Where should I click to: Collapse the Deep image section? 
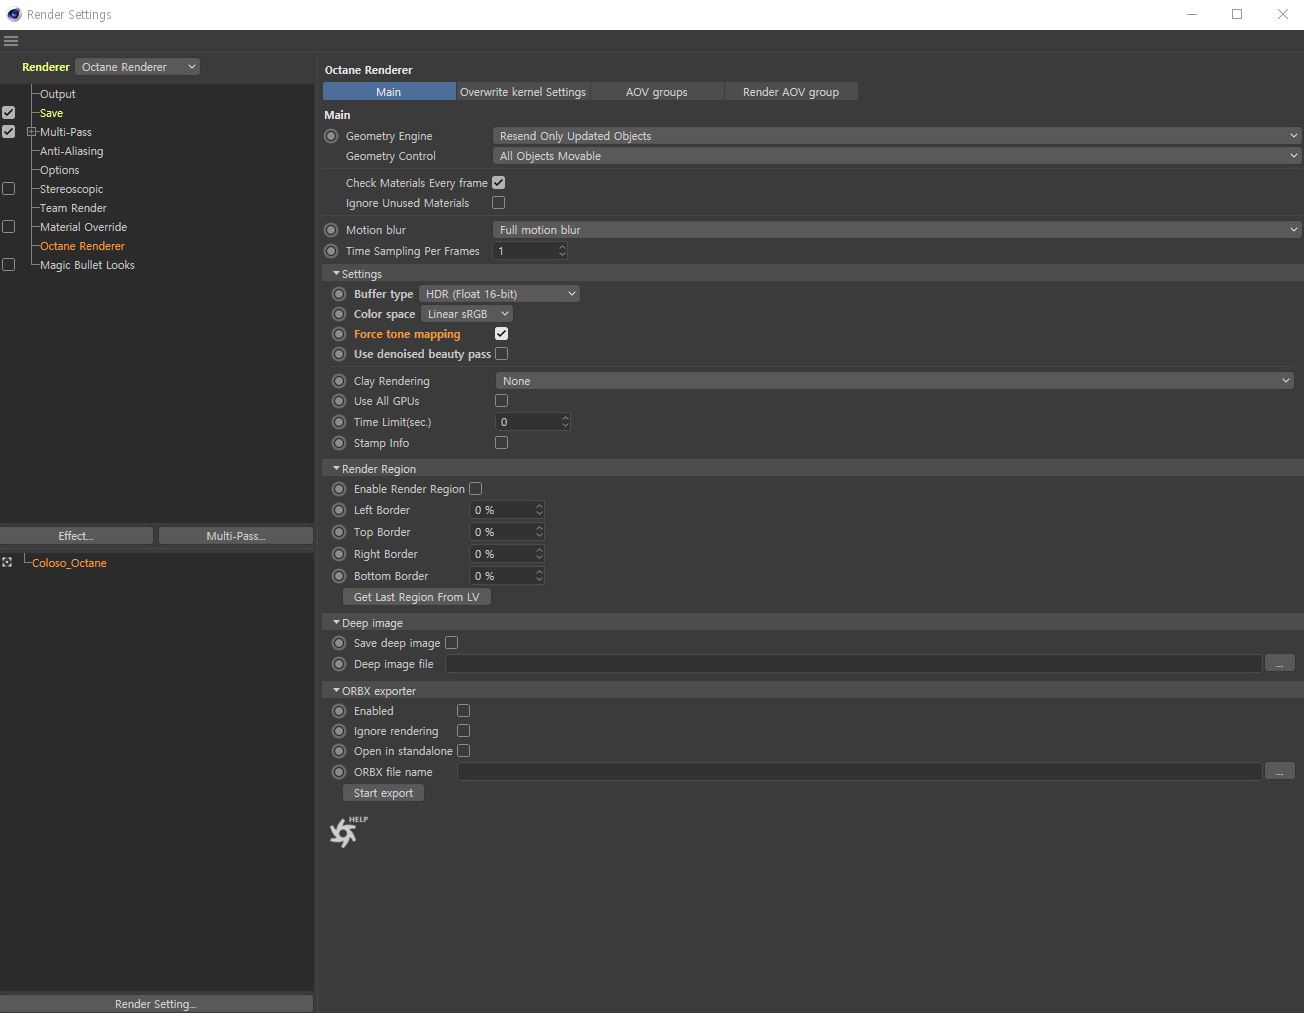(336, 622)
